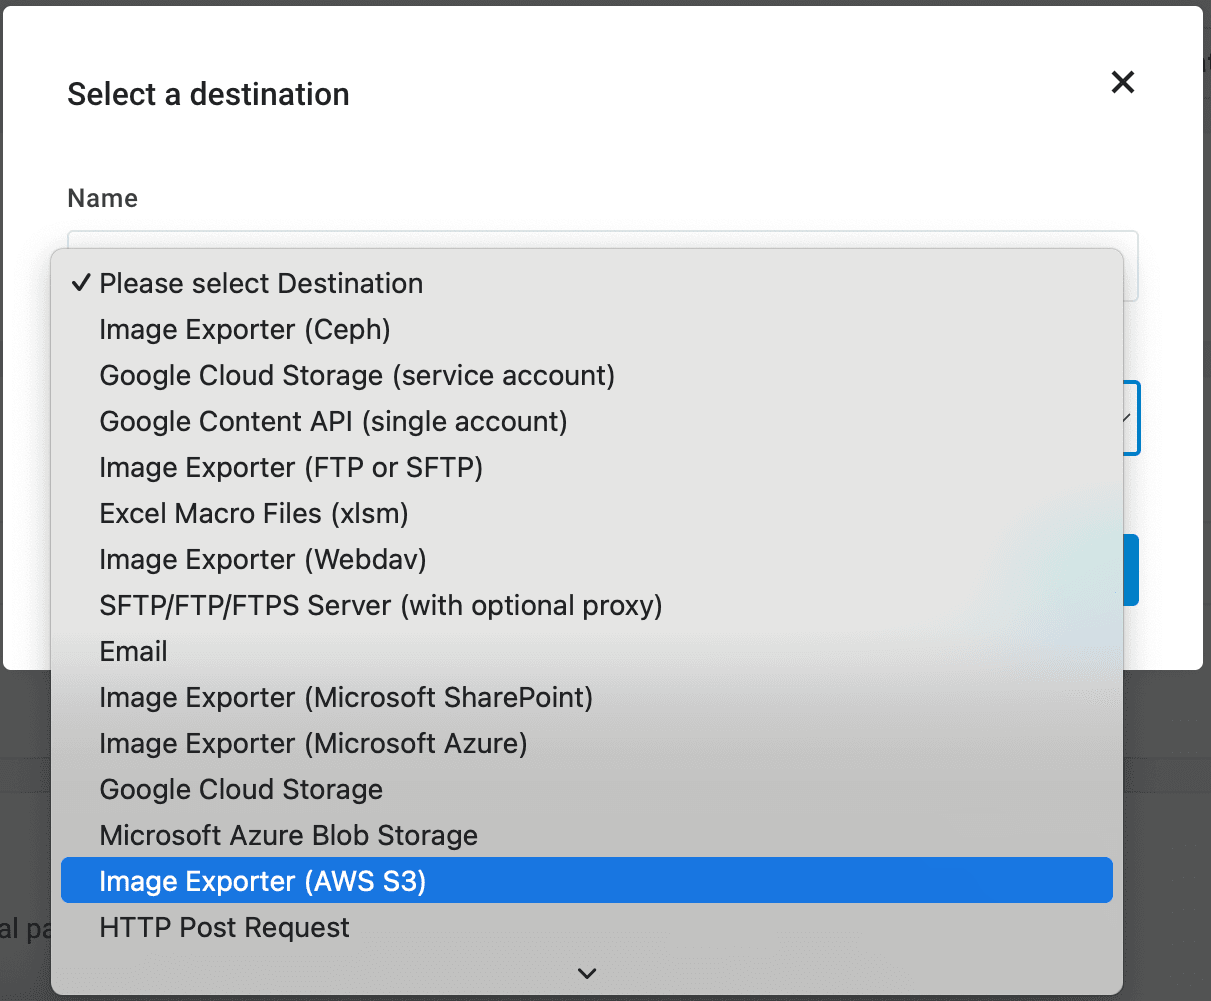1211x1001 pixels.
Task: Close the Select a destination dialog
Action: pos(1122,82)
